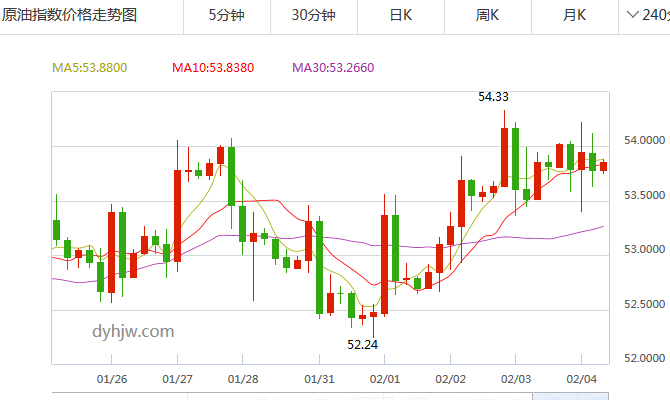This screenshot has width=670, height=400.
Task: Click the 52.24 low price label
Action: [362, 344]
